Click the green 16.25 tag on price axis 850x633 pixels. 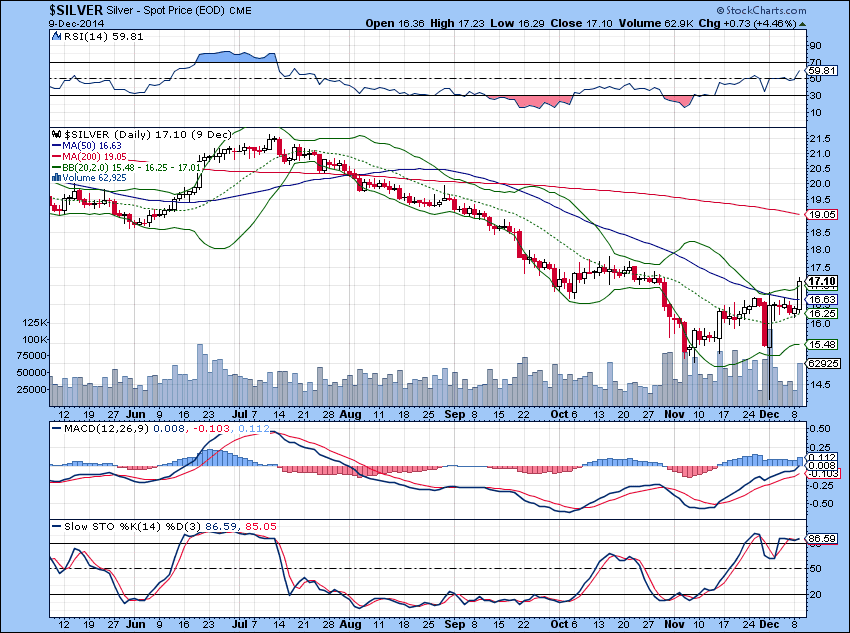click(x=822, y=313)
